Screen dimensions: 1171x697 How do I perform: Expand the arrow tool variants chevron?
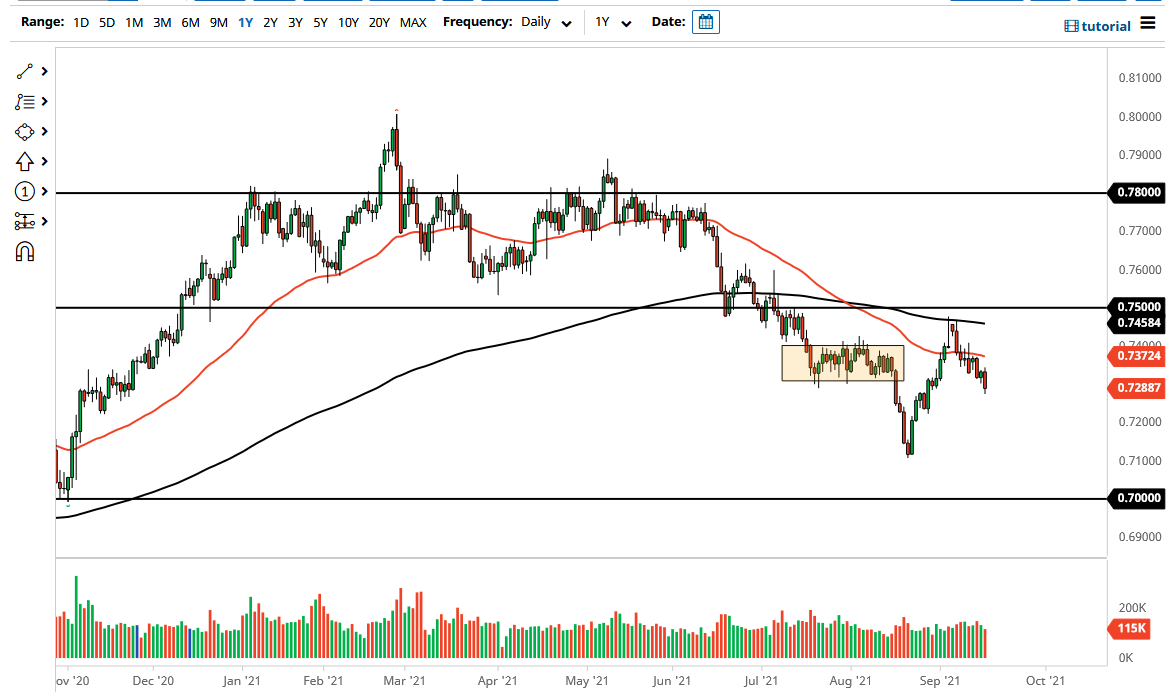43,161
